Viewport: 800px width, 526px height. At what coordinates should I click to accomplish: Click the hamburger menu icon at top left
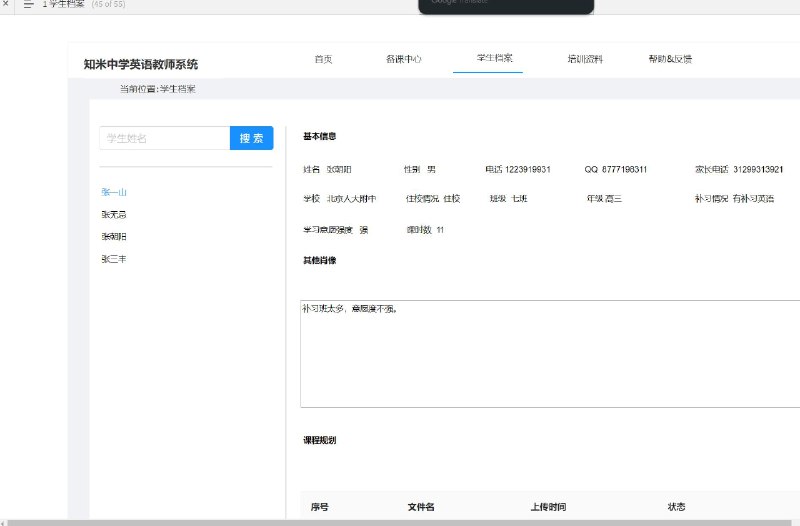tap(29, 4)
